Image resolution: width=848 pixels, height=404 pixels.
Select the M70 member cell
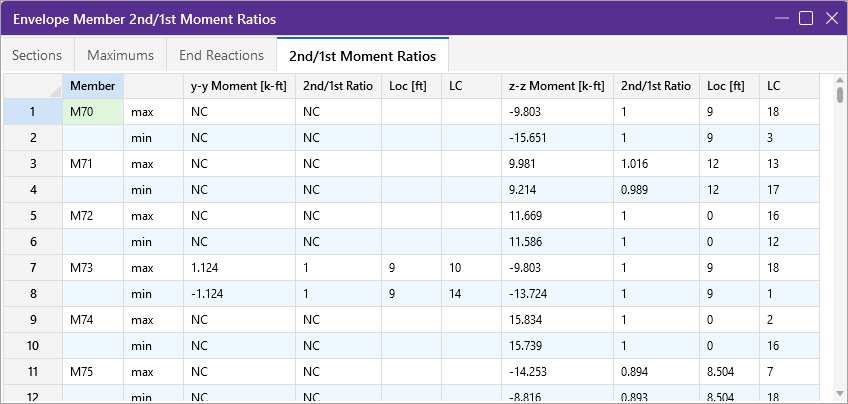click(93, 112)
